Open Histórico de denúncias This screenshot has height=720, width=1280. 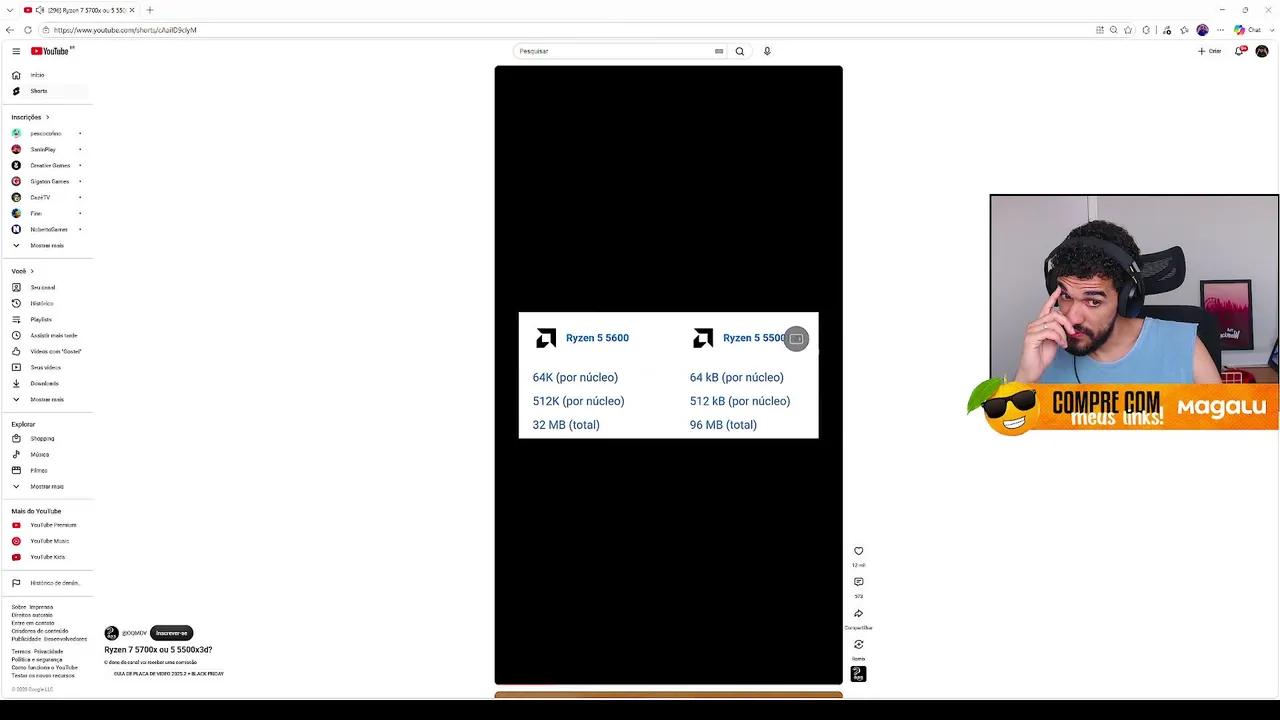tap(54, 583)
